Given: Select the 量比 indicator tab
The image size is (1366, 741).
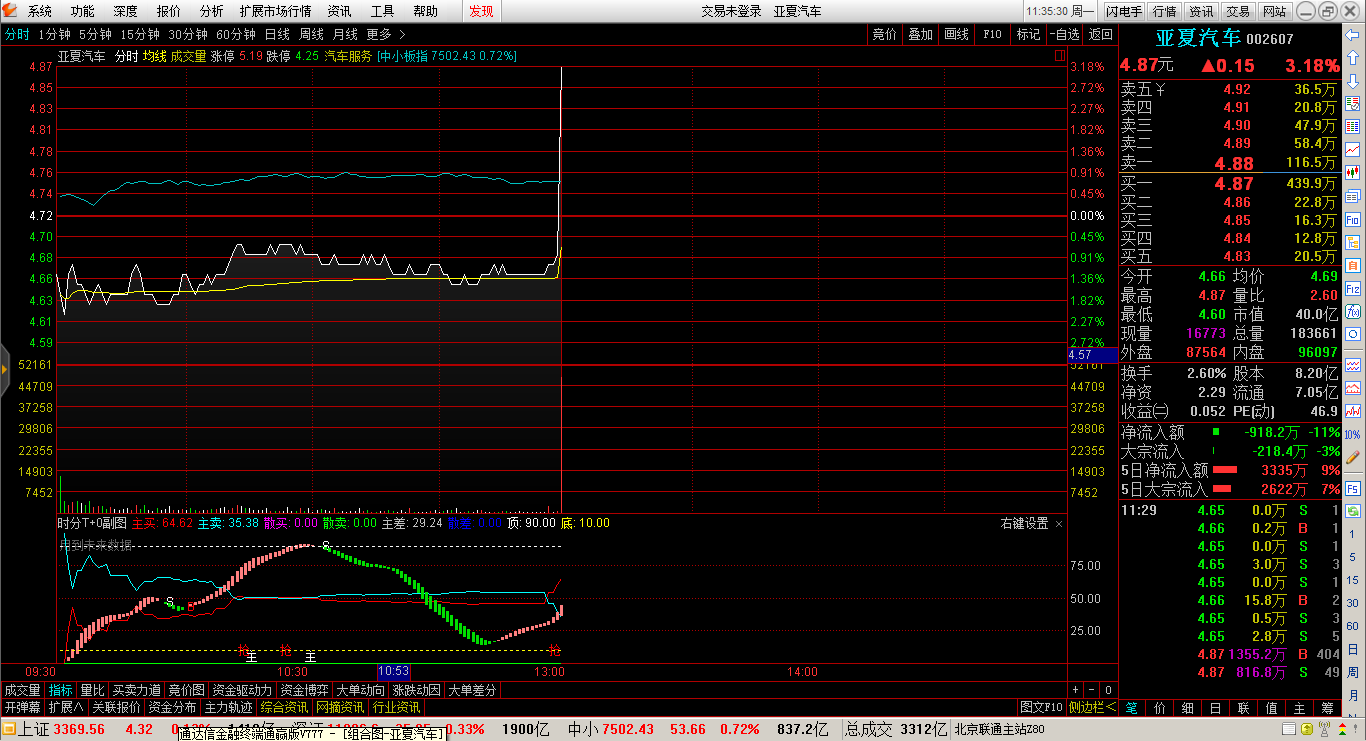Looking at the screenshot, I should [x=92, y=690].
